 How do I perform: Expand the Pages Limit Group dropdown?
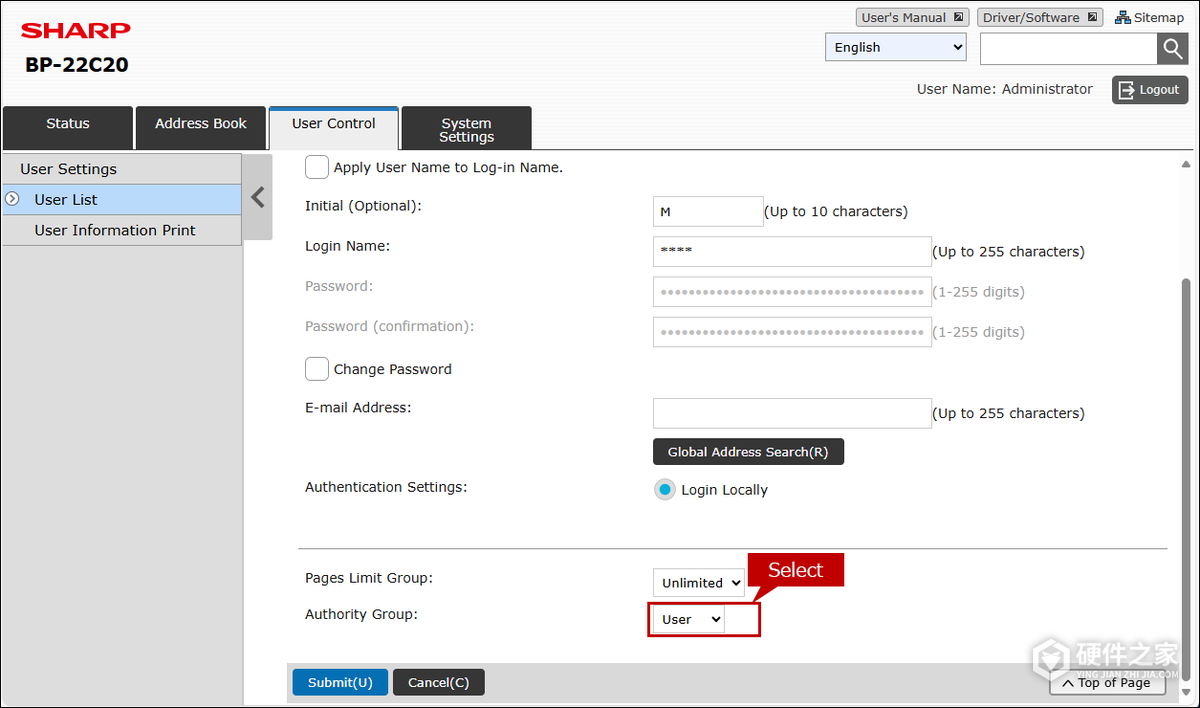(x=699, y=582)
